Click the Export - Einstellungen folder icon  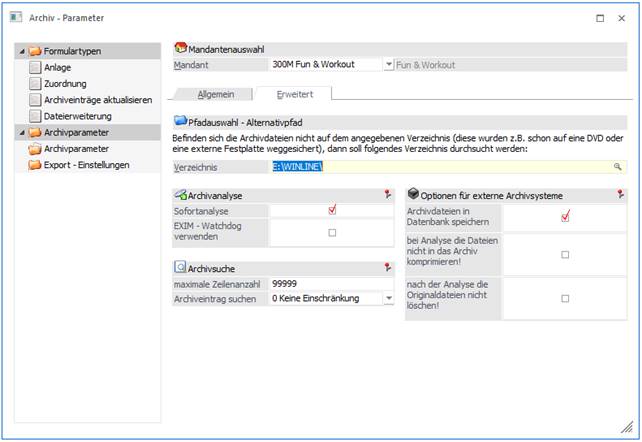[x=35, y=165]
